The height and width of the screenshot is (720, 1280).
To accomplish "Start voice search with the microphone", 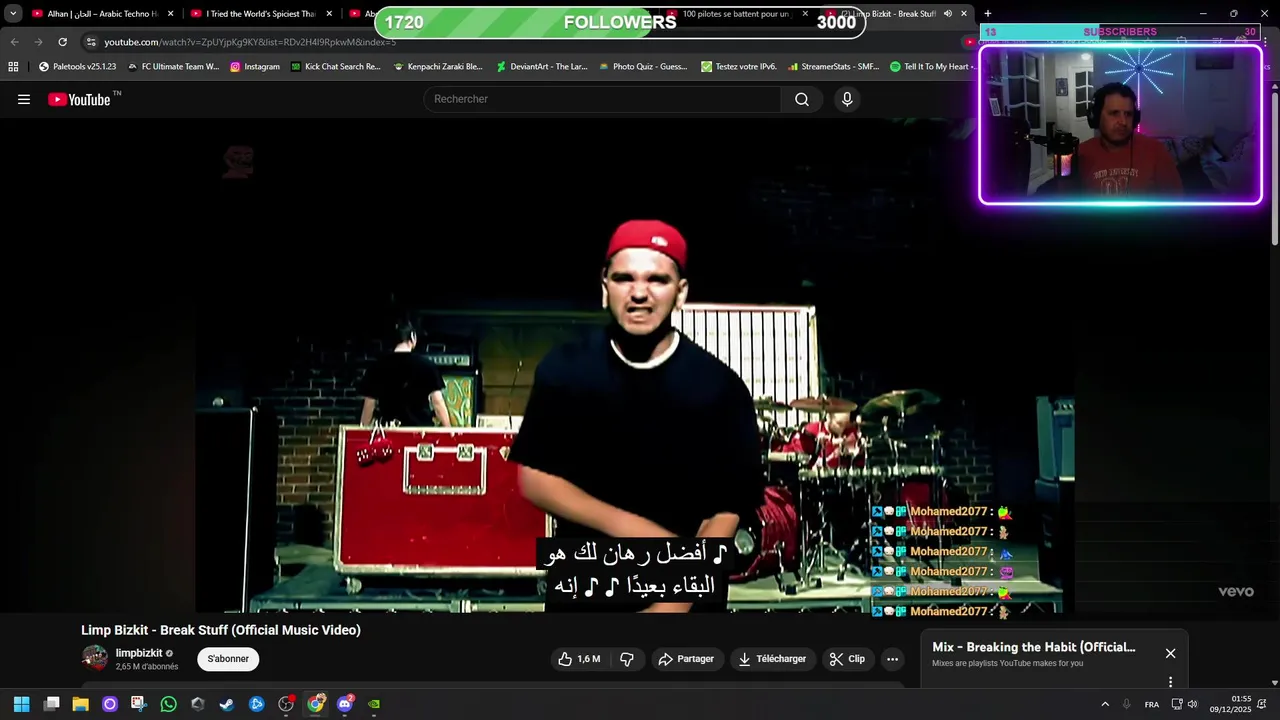I will [847, 99].
